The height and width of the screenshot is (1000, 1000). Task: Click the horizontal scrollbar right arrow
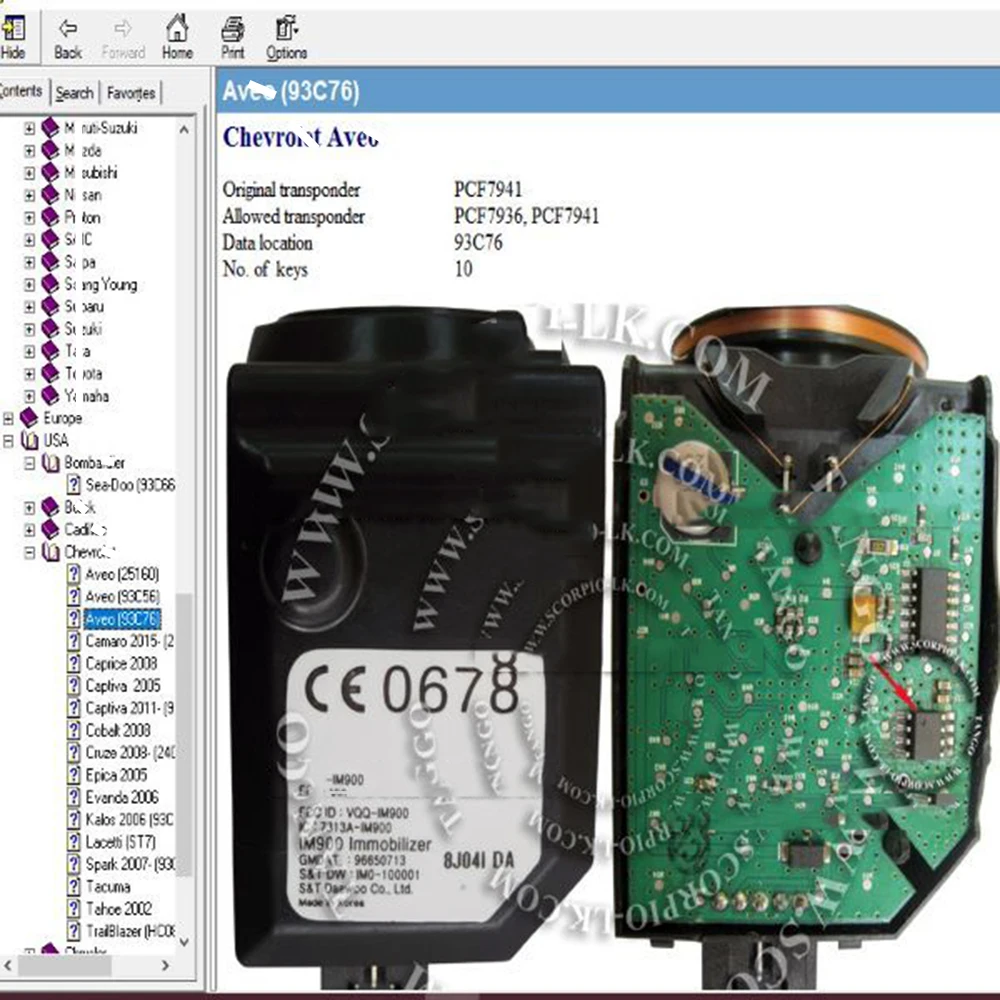click(x=165, y=966)
